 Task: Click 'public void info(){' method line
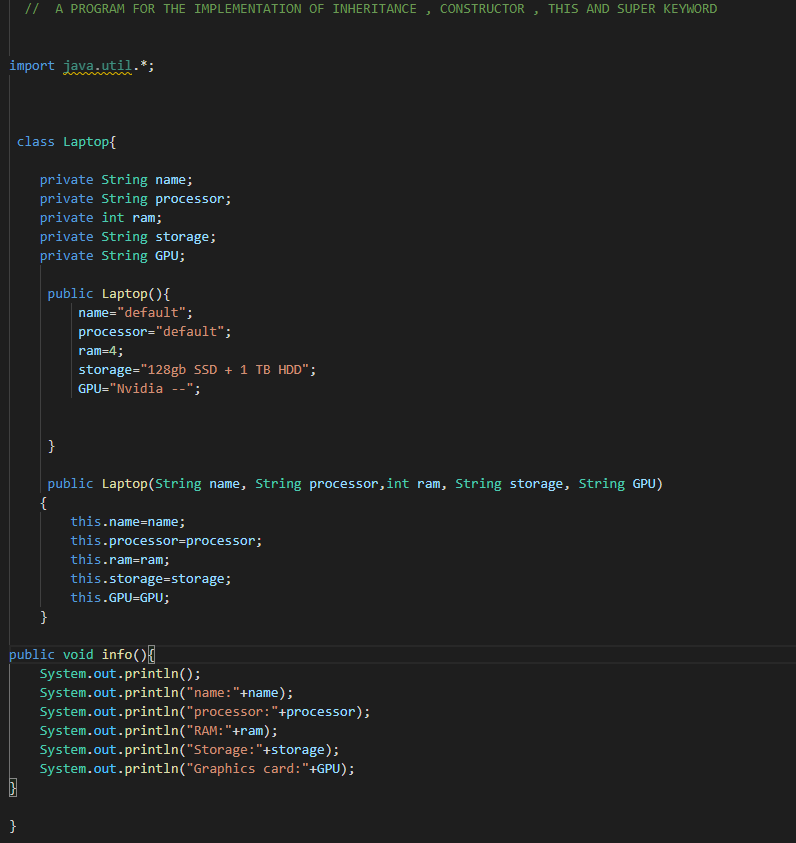click(82, 655)
